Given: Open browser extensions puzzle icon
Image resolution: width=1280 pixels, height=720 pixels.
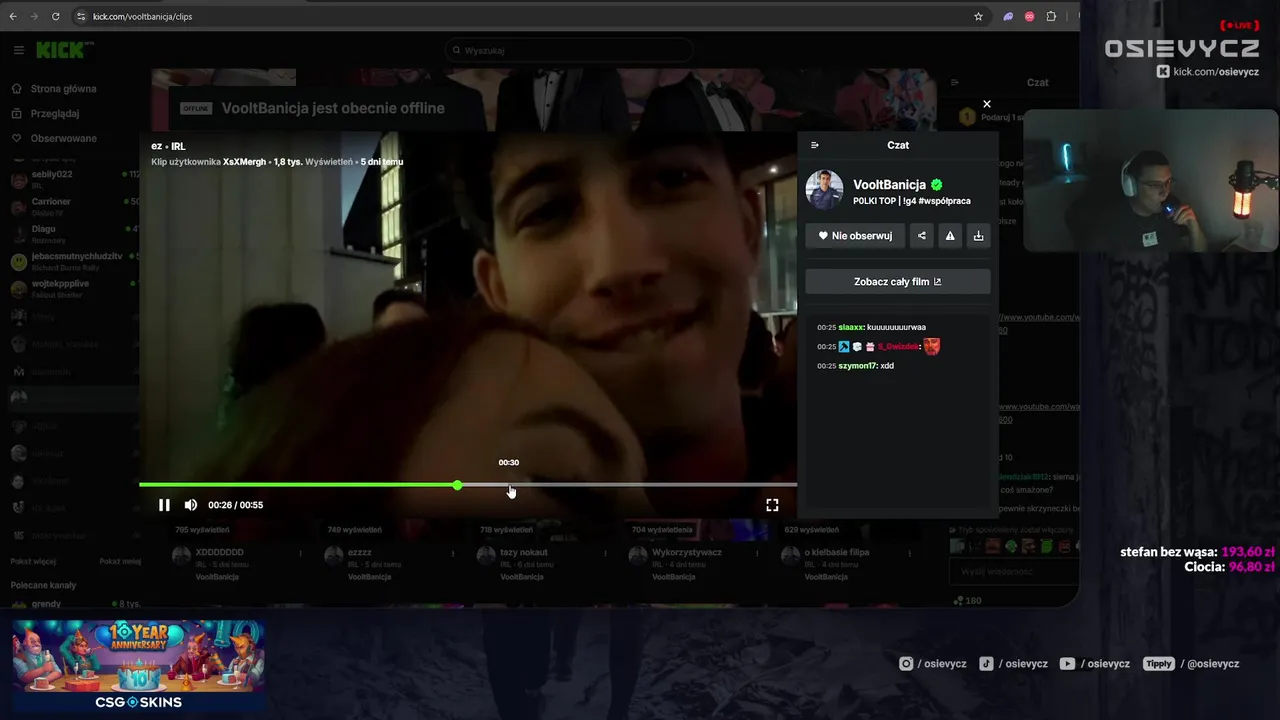Looking at the screenshot, I should 1051,16.
